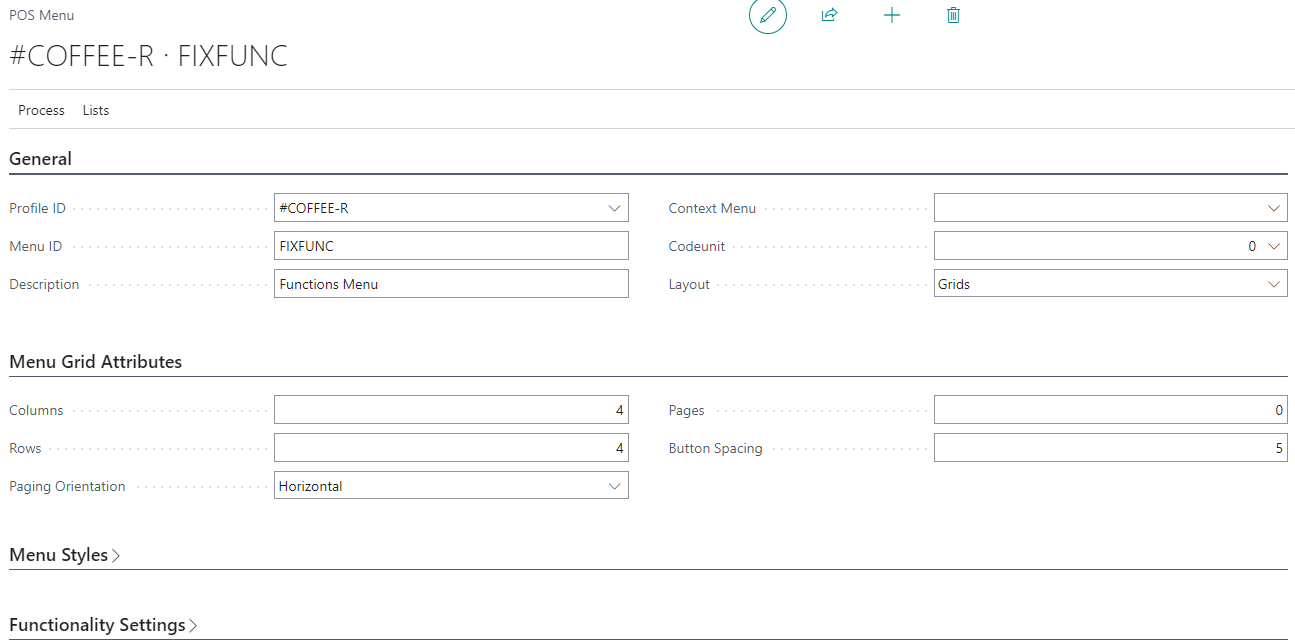Screen dimensions: 1295x640
Task: Click the Menu ID input field
Action: pos(450,246)
